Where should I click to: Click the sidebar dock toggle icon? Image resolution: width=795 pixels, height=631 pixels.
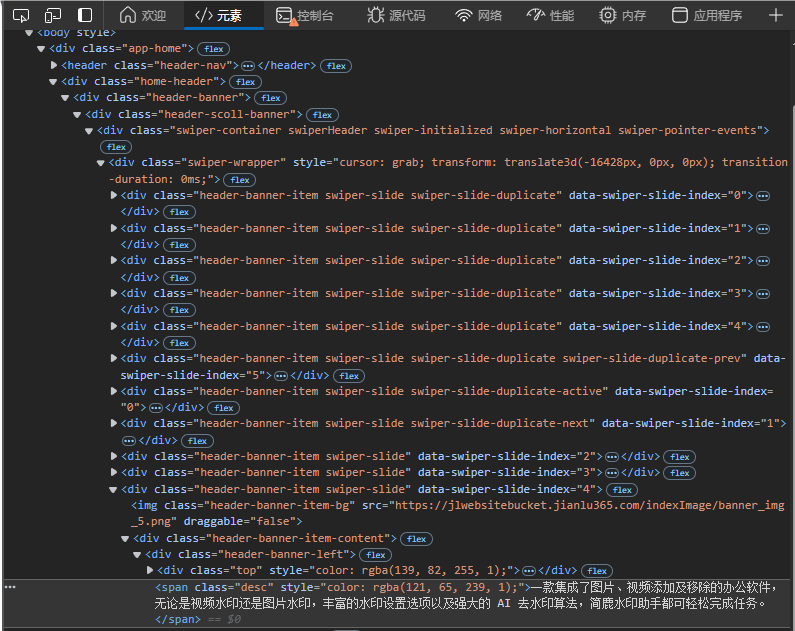tap(85, 15)
